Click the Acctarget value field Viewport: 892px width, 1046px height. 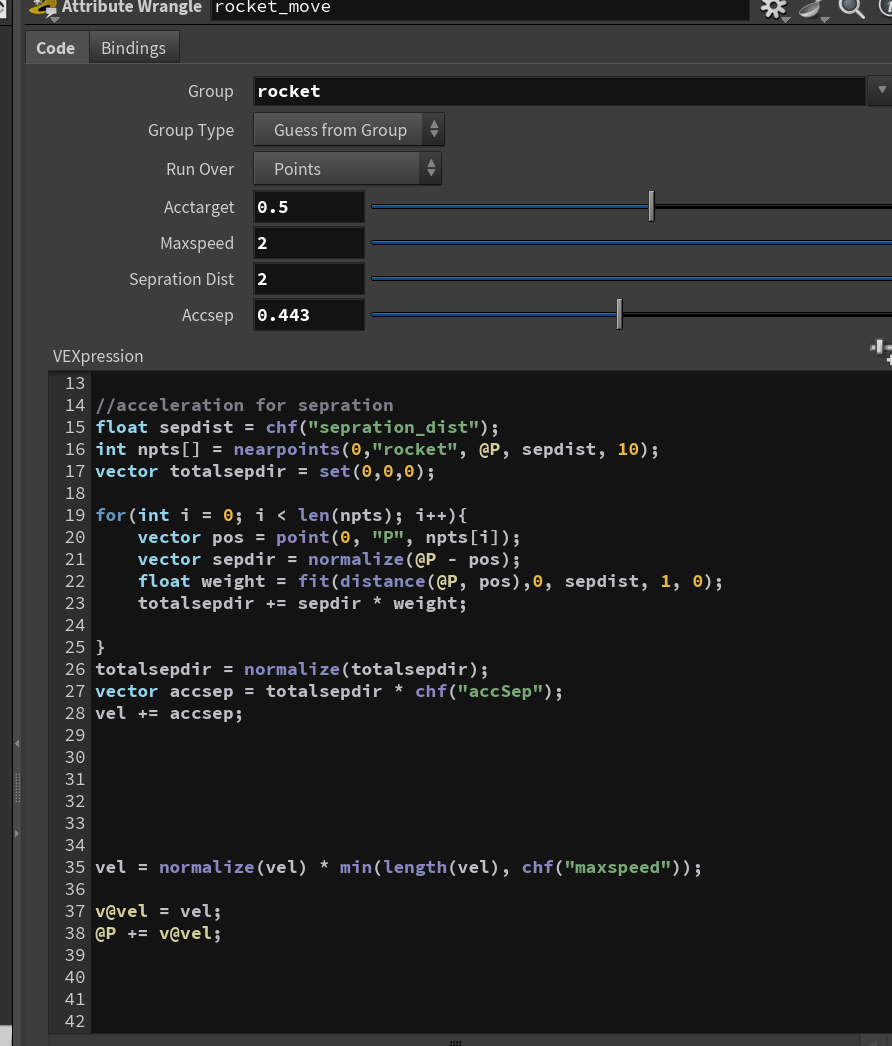point(308,207)
